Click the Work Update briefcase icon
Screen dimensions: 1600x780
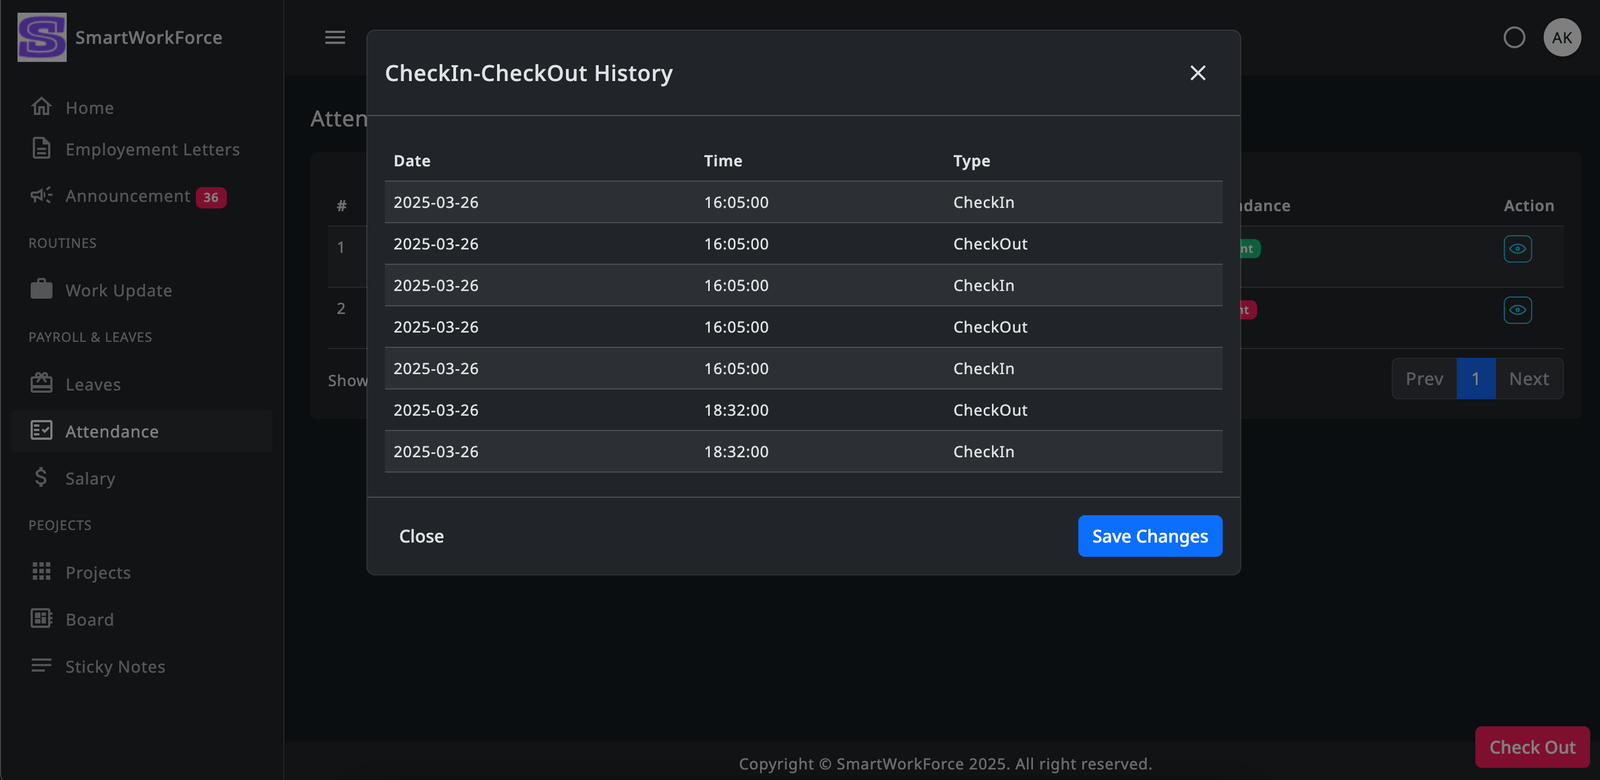41,290
